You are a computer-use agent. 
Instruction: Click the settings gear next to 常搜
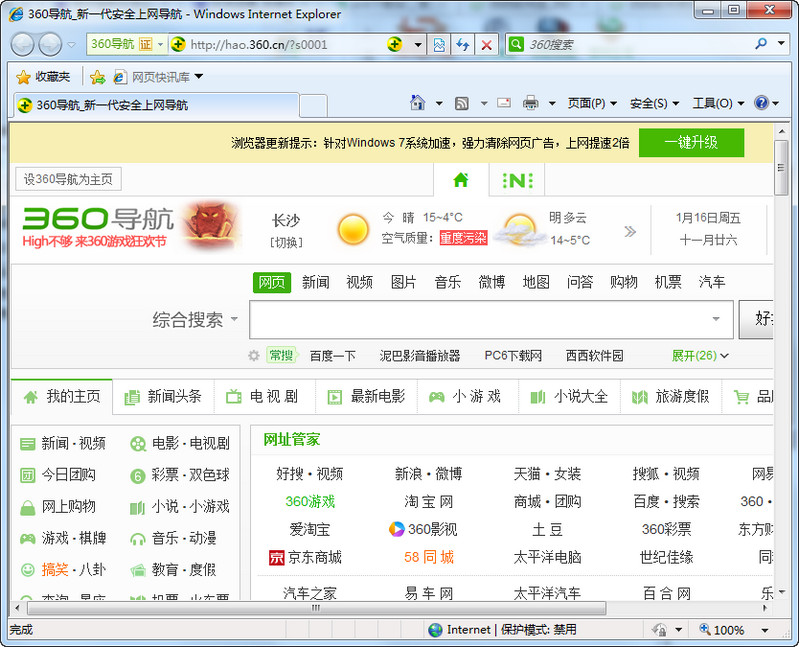pyautogui.click(x=254, y=355)
